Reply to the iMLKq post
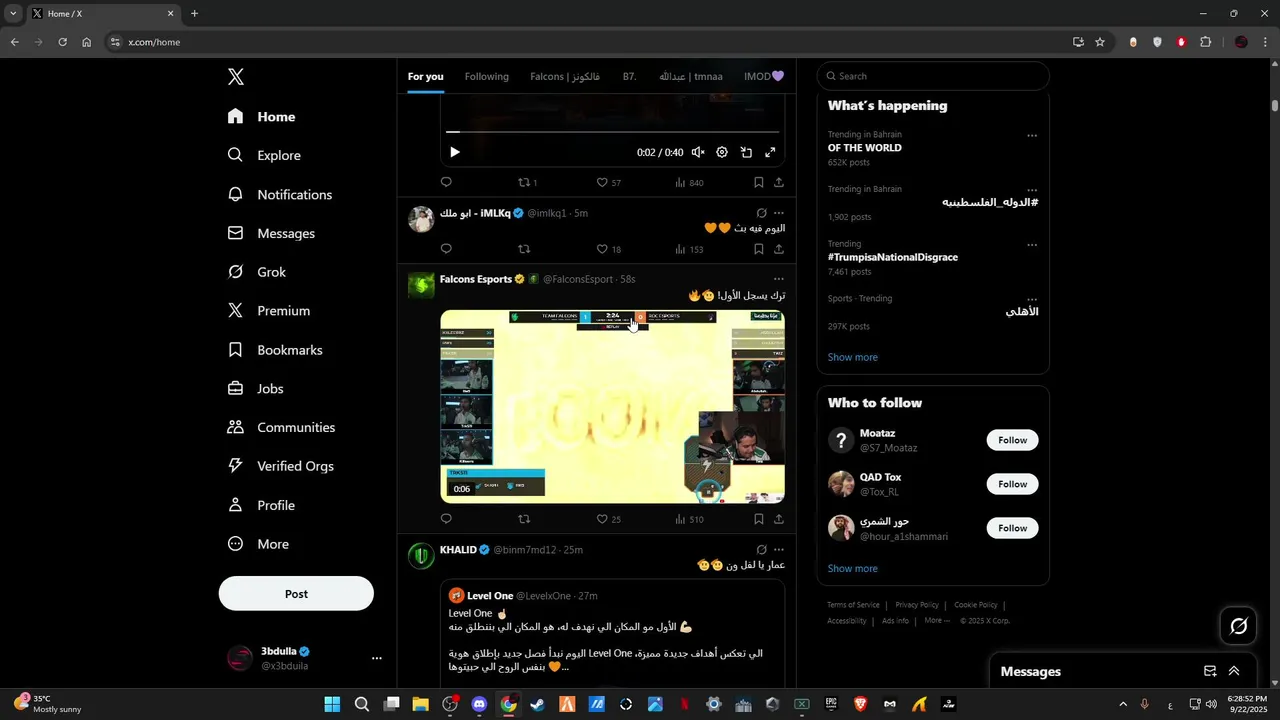 [x=446, y=249]
